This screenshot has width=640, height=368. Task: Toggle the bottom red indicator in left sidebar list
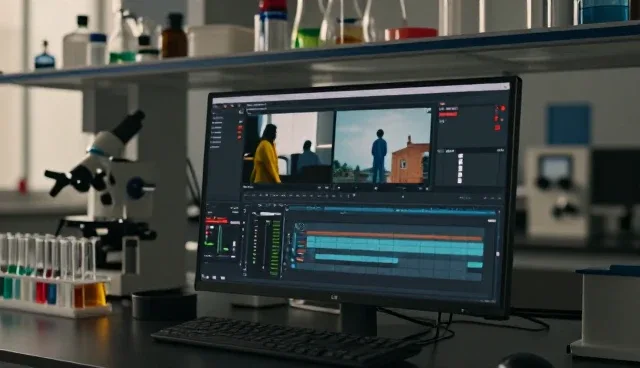pos(240,137)
